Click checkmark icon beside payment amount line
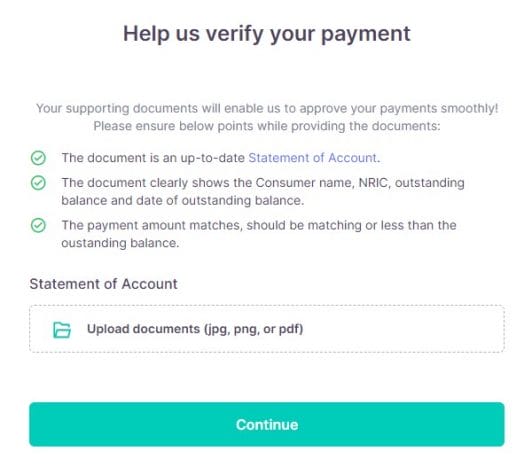The width and height of the screenshot is (532, 474). tap(38, 226)
